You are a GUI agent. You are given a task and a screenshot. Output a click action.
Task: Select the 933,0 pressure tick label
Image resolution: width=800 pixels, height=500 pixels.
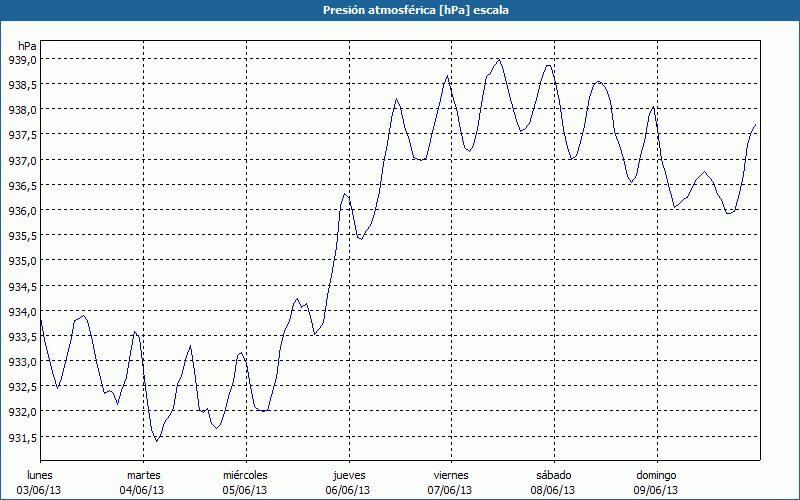[21, 362]
